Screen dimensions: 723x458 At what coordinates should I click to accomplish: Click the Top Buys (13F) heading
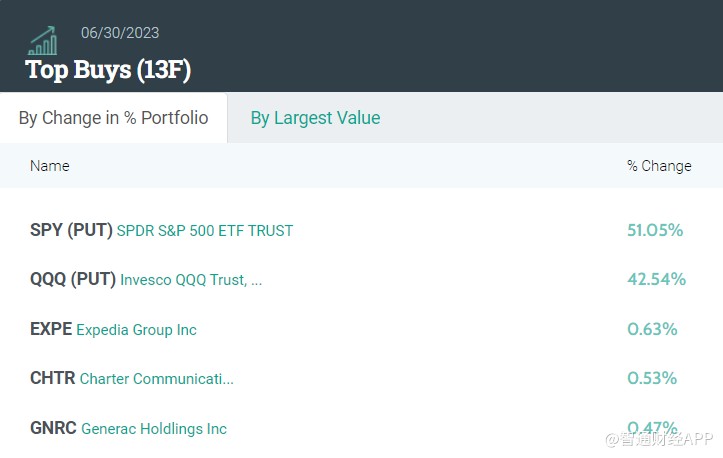point(108,70)
